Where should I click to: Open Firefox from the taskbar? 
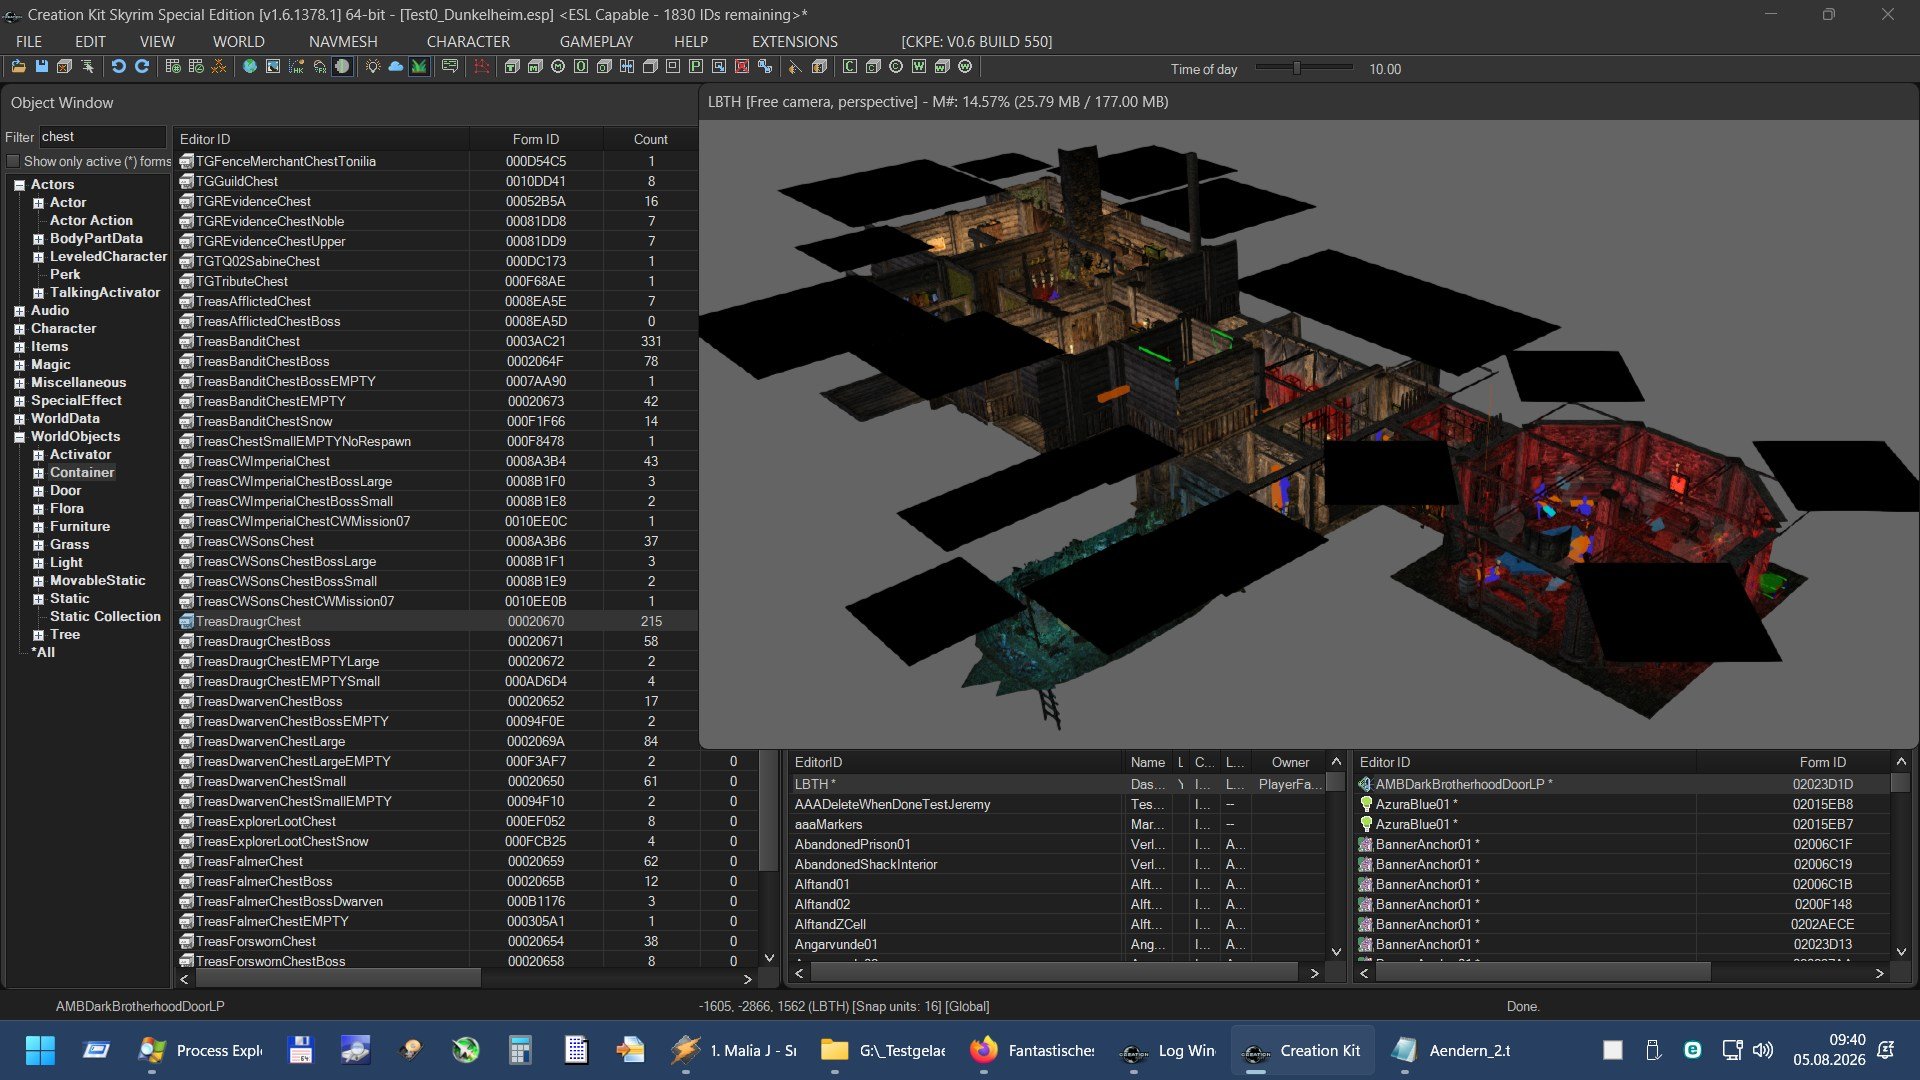pyautogui.click(x=1032, y=1050)
